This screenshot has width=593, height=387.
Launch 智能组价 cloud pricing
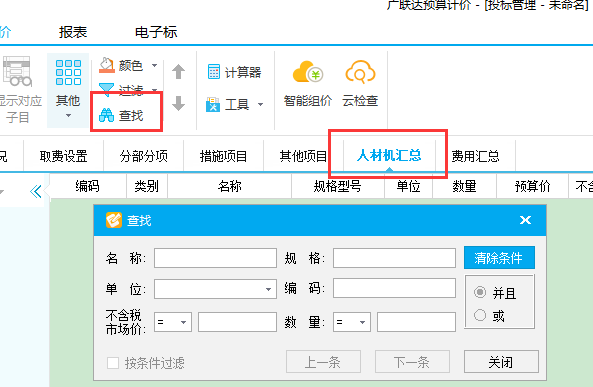tap(307, 84)
